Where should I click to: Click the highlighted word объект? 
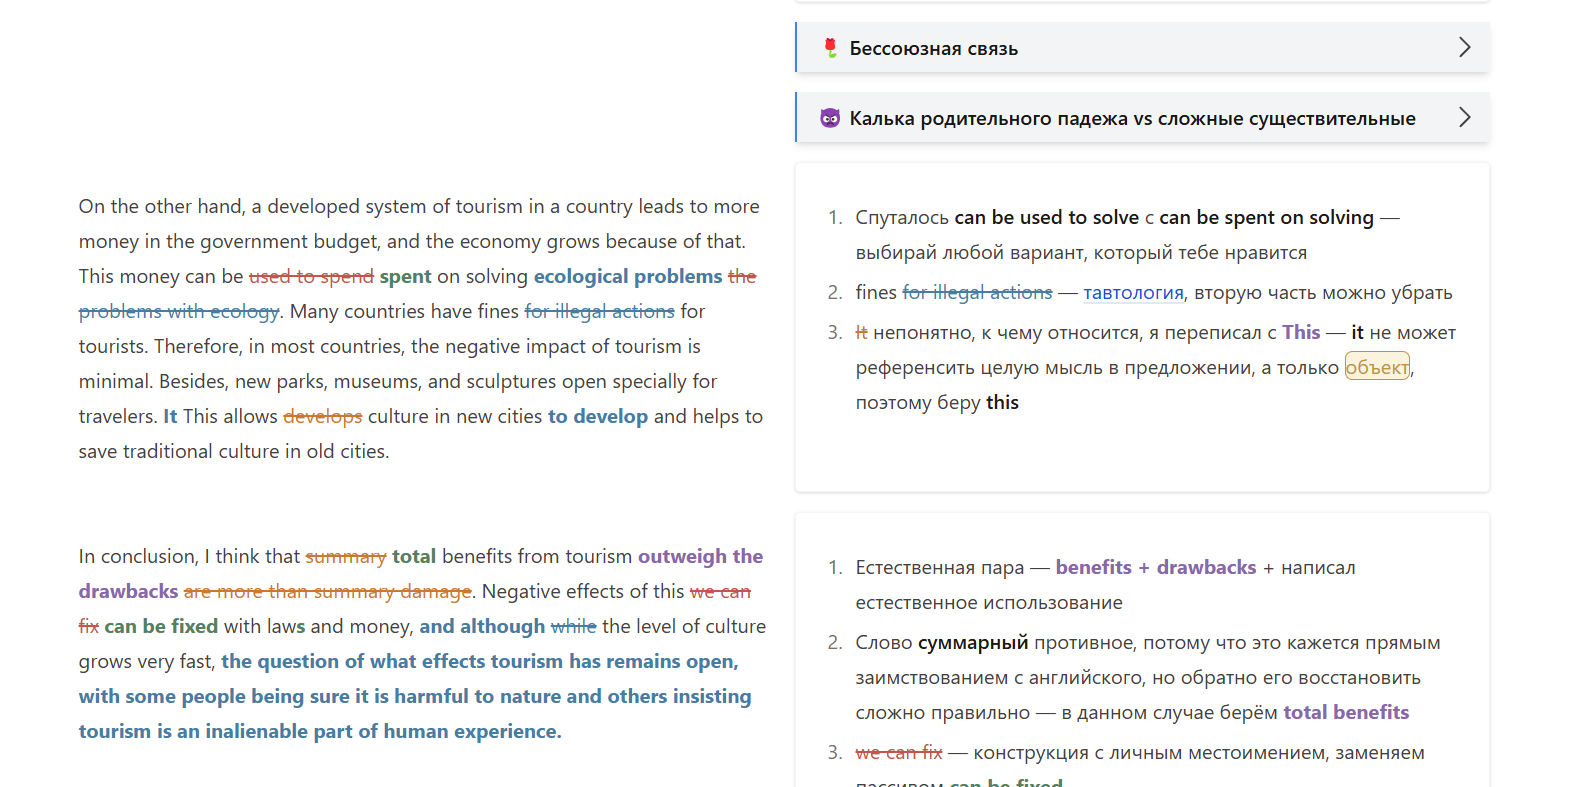click(1377, 368)
